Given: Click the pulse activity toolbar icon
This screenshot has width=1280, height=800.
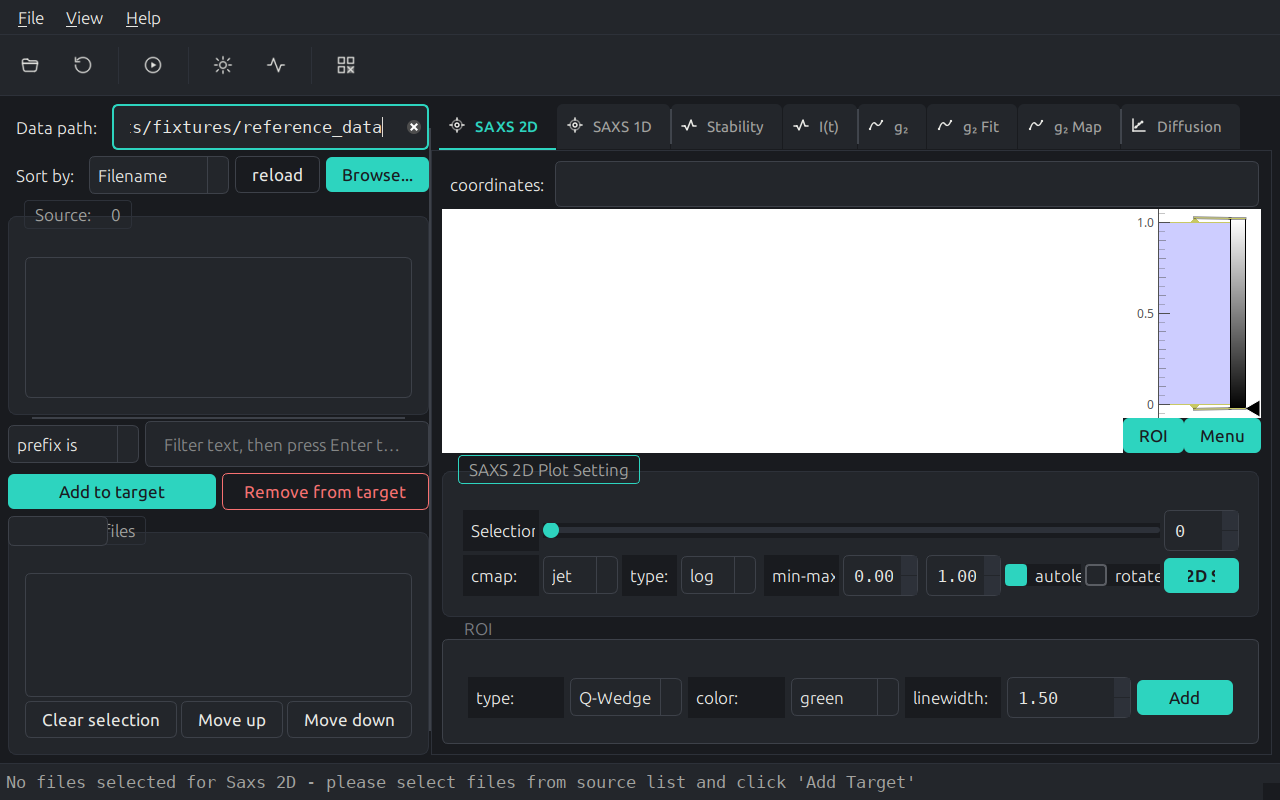Looking at the screenshot, I should pos(276,65).
